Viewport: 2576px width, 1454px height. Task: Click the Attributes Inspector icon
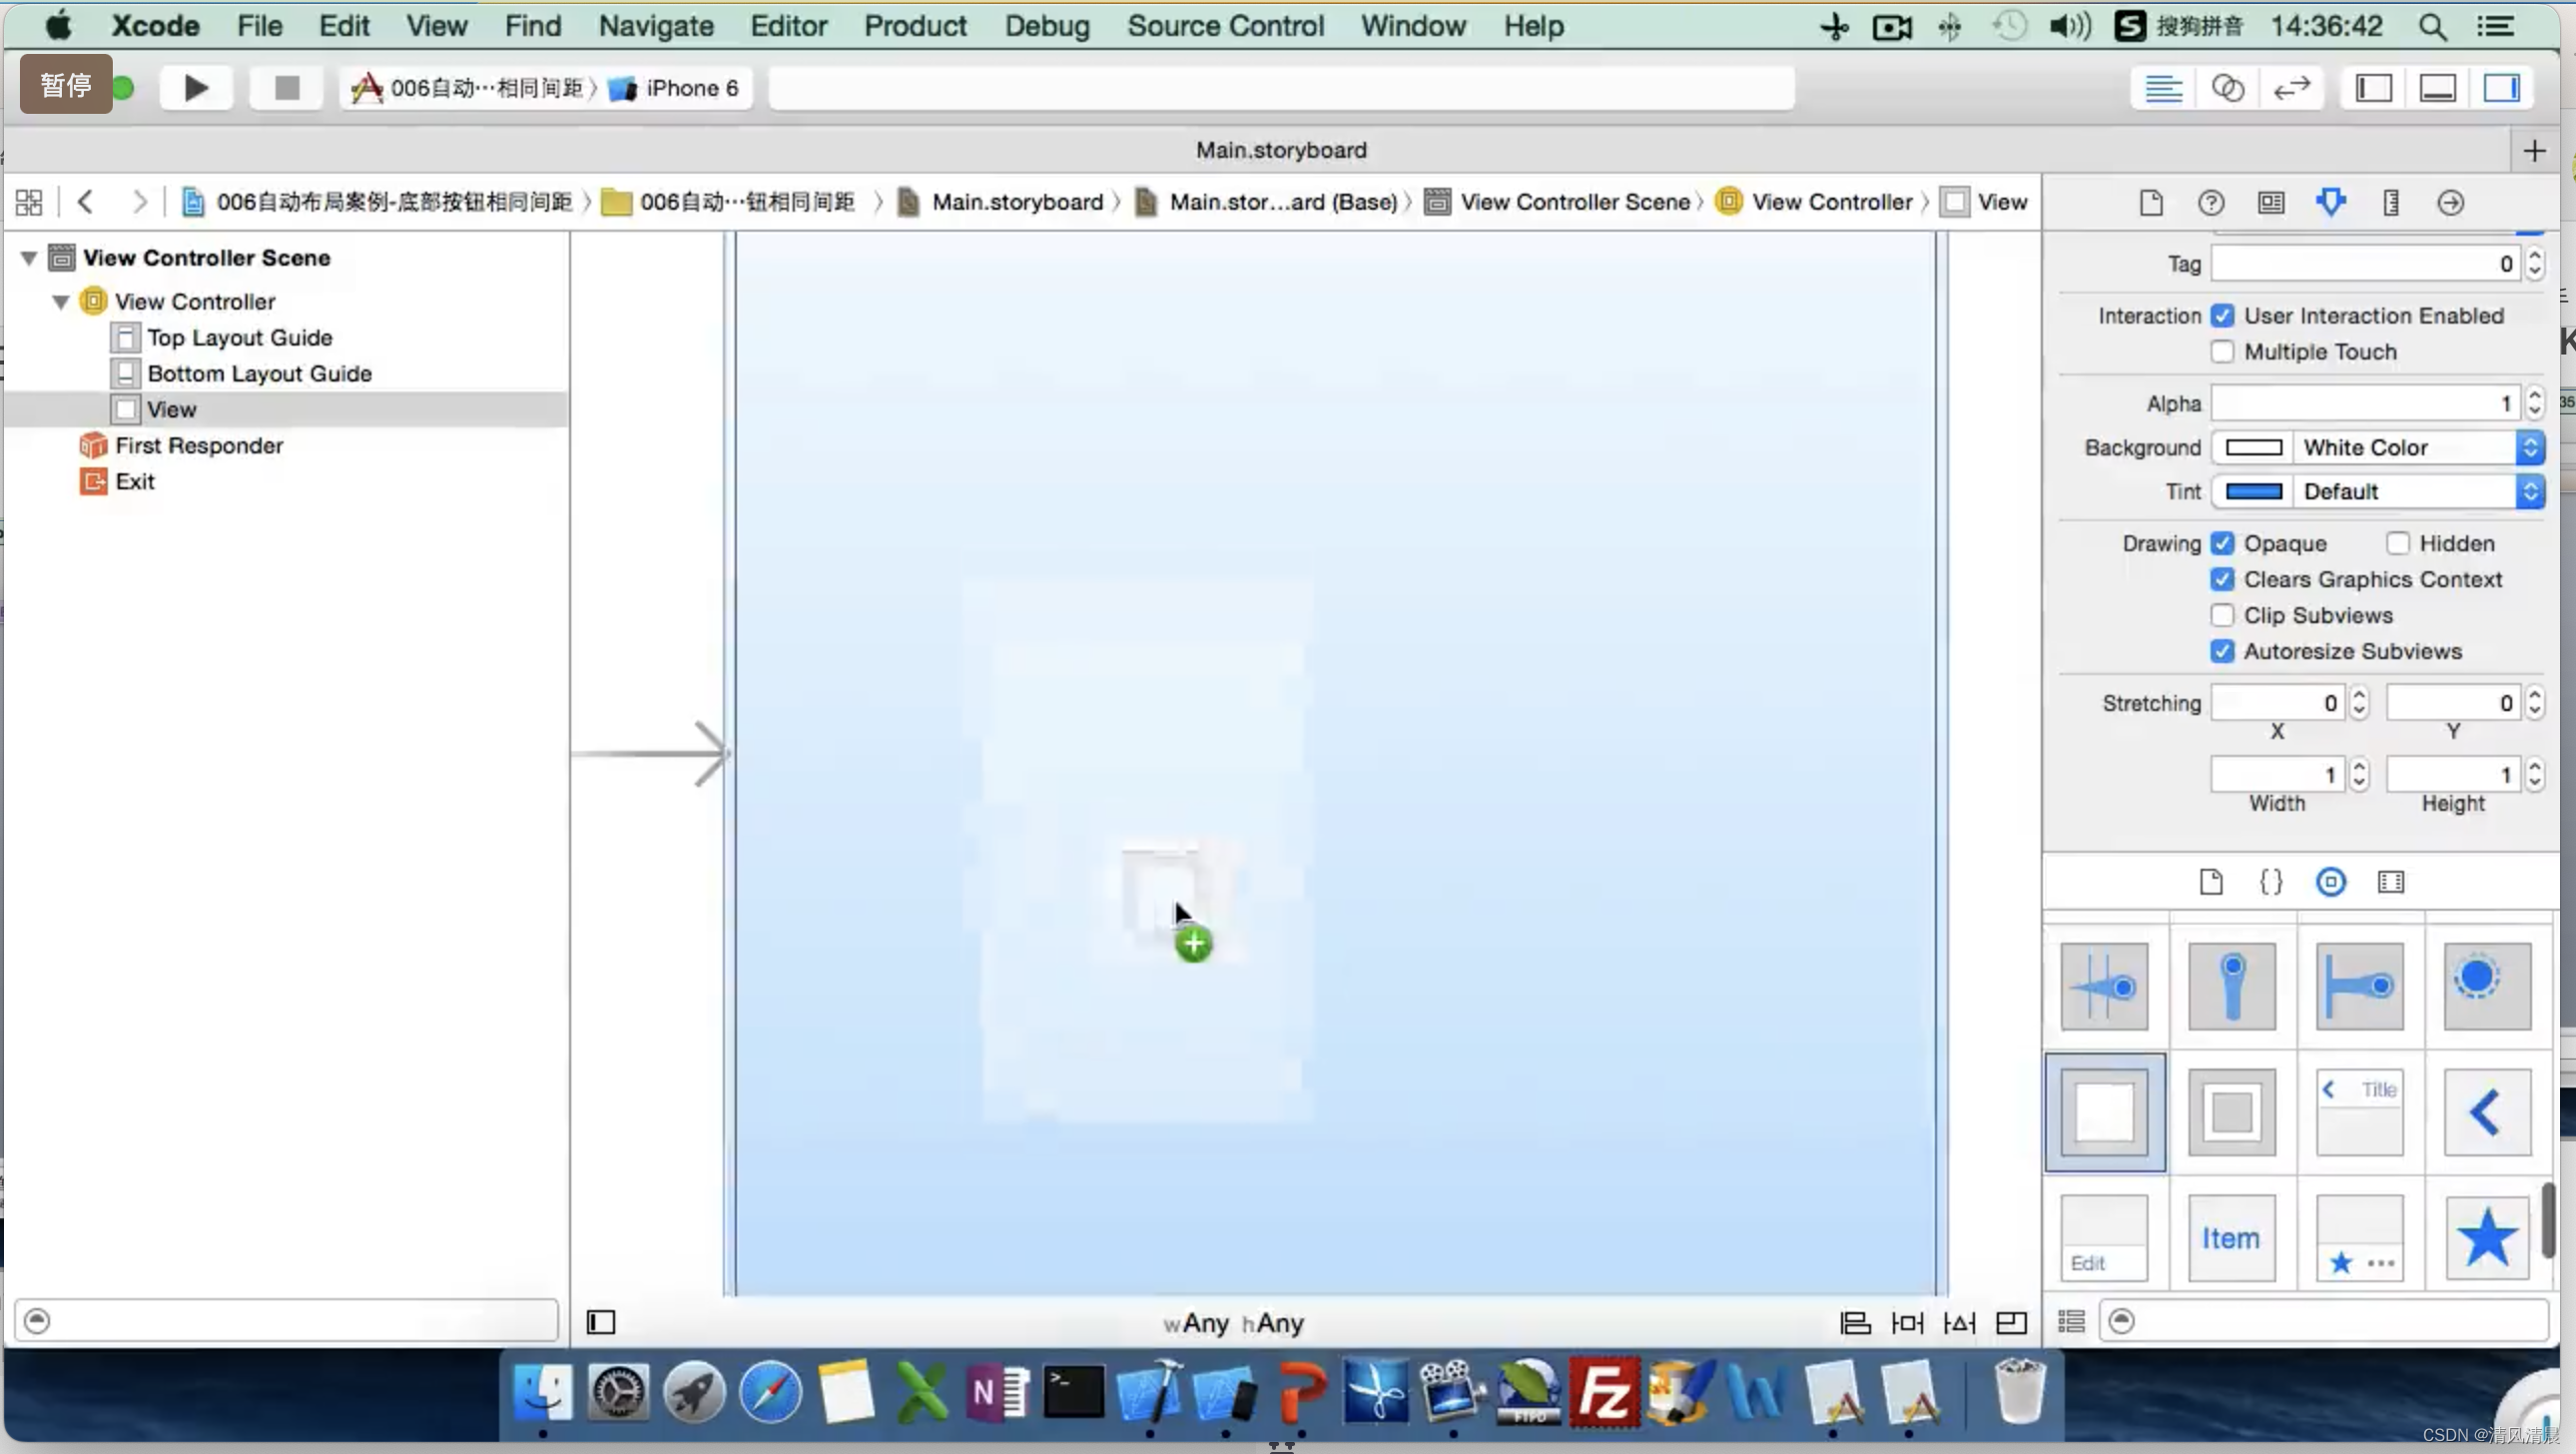coord(2331,202)
